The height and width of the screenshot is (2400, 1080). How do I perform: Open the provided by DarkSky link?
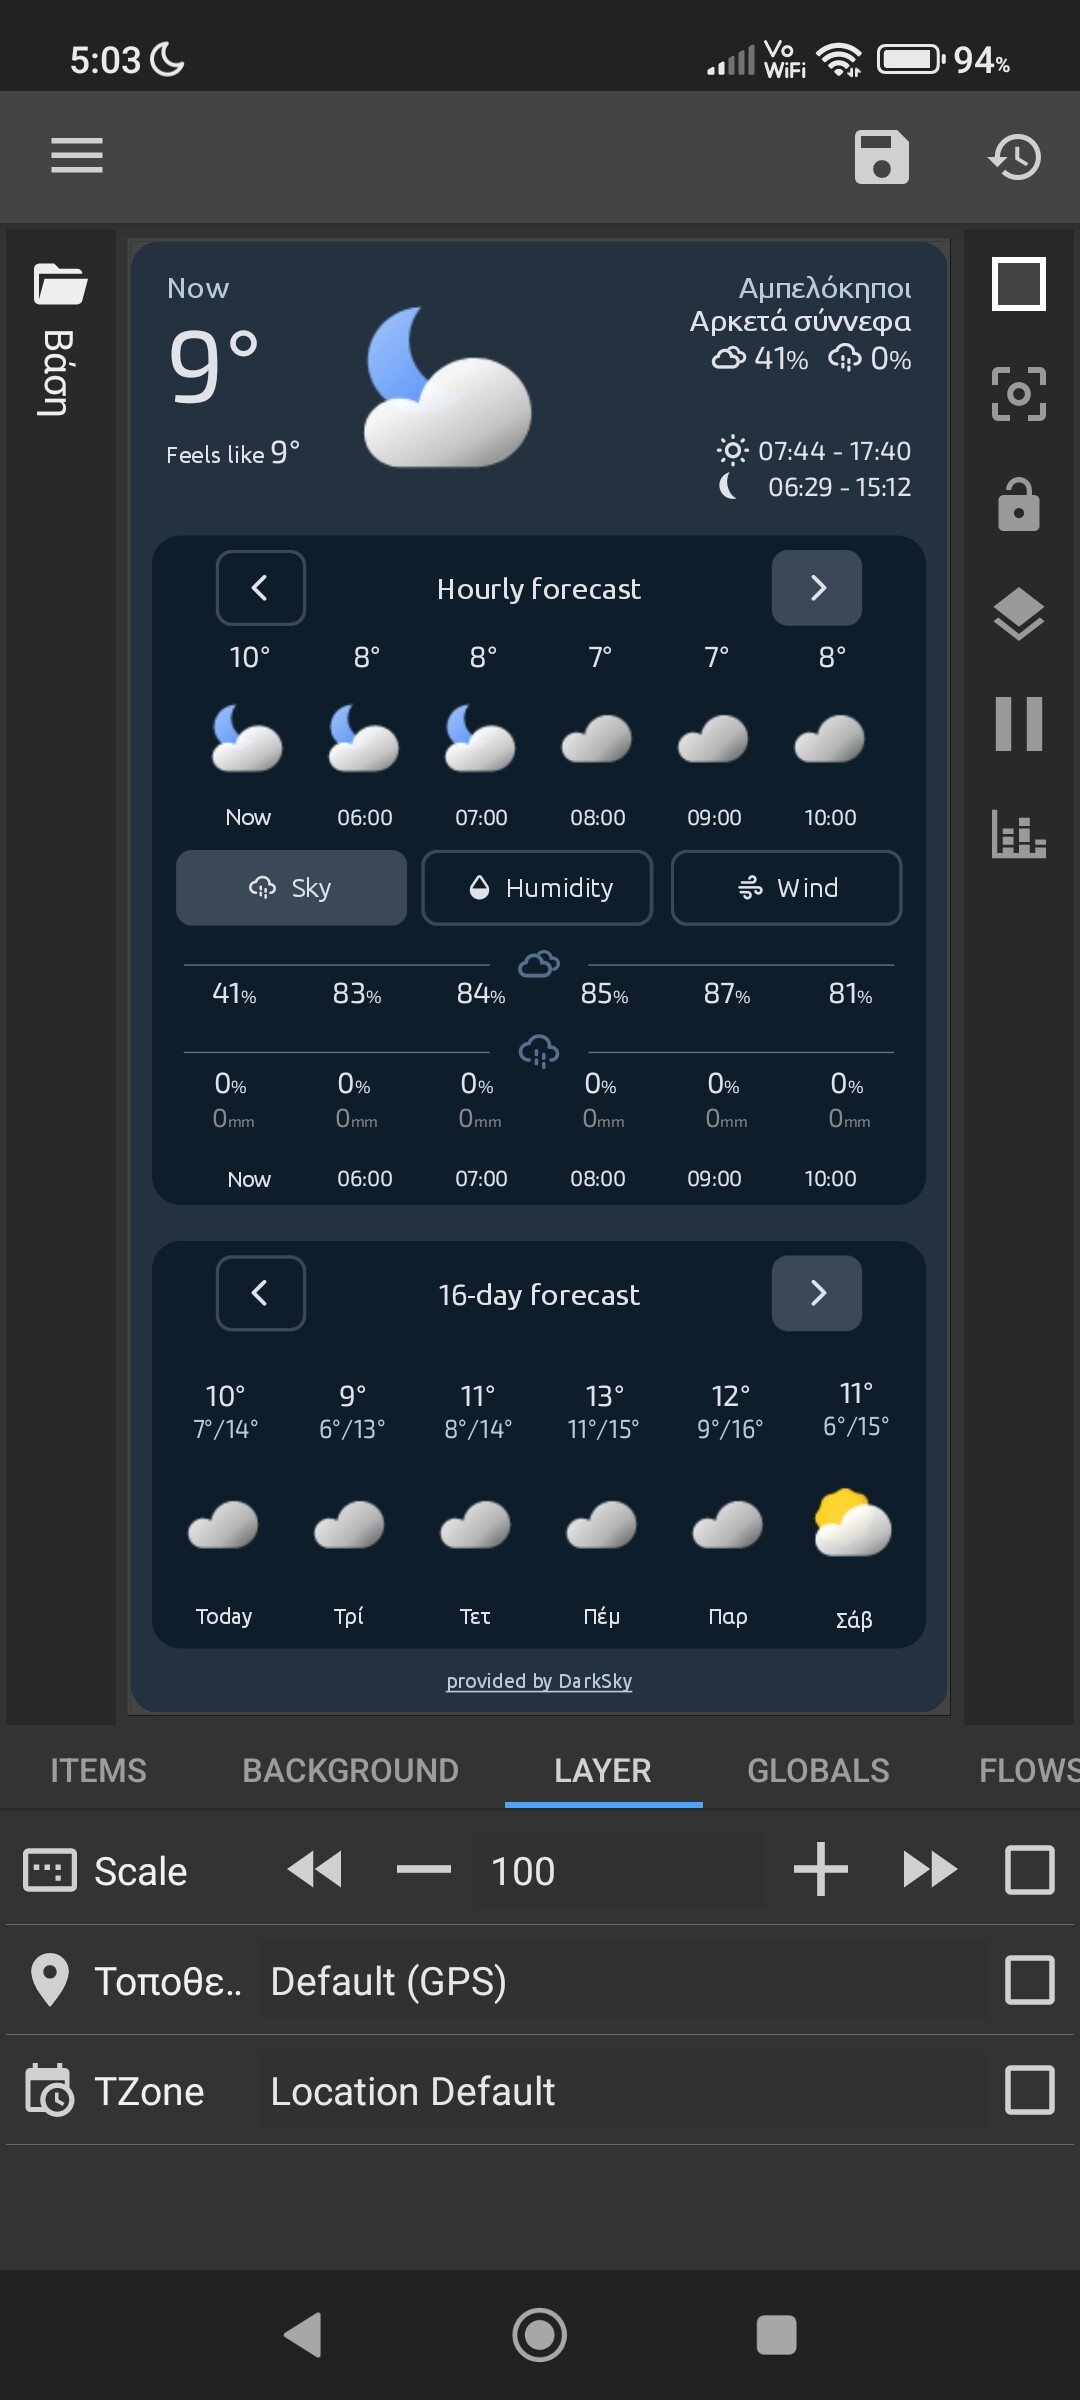[539, 1681]
